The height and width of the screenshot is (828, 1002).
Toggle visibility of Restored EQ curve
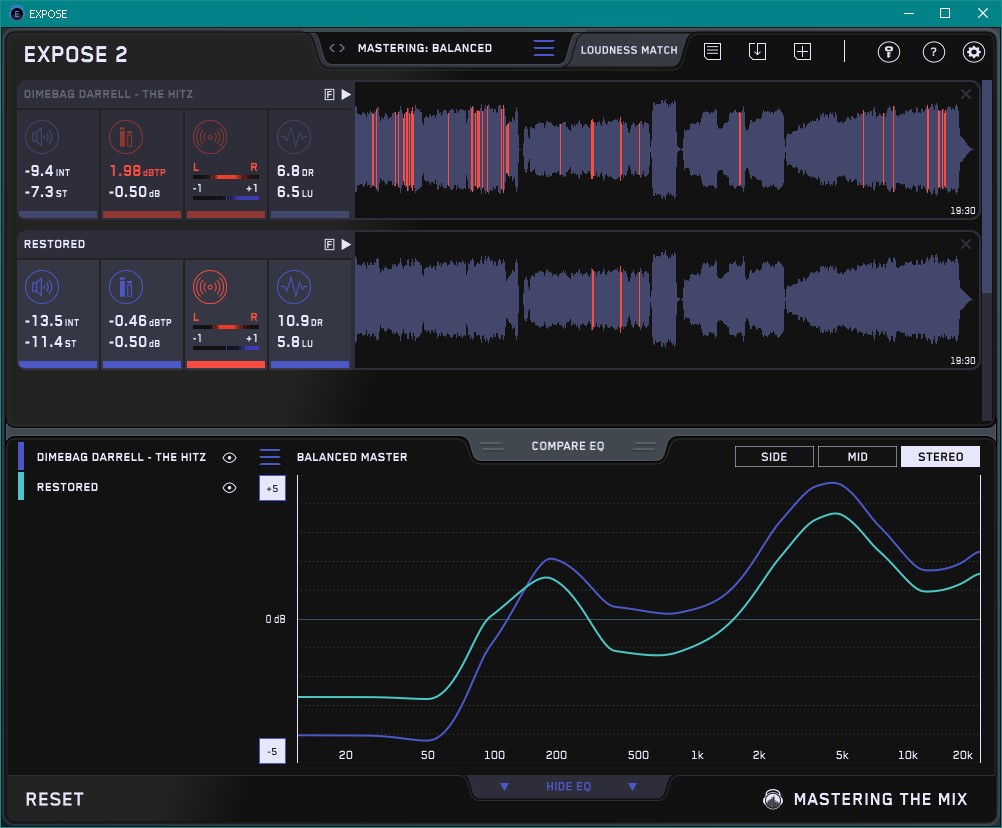click(230, 488)
